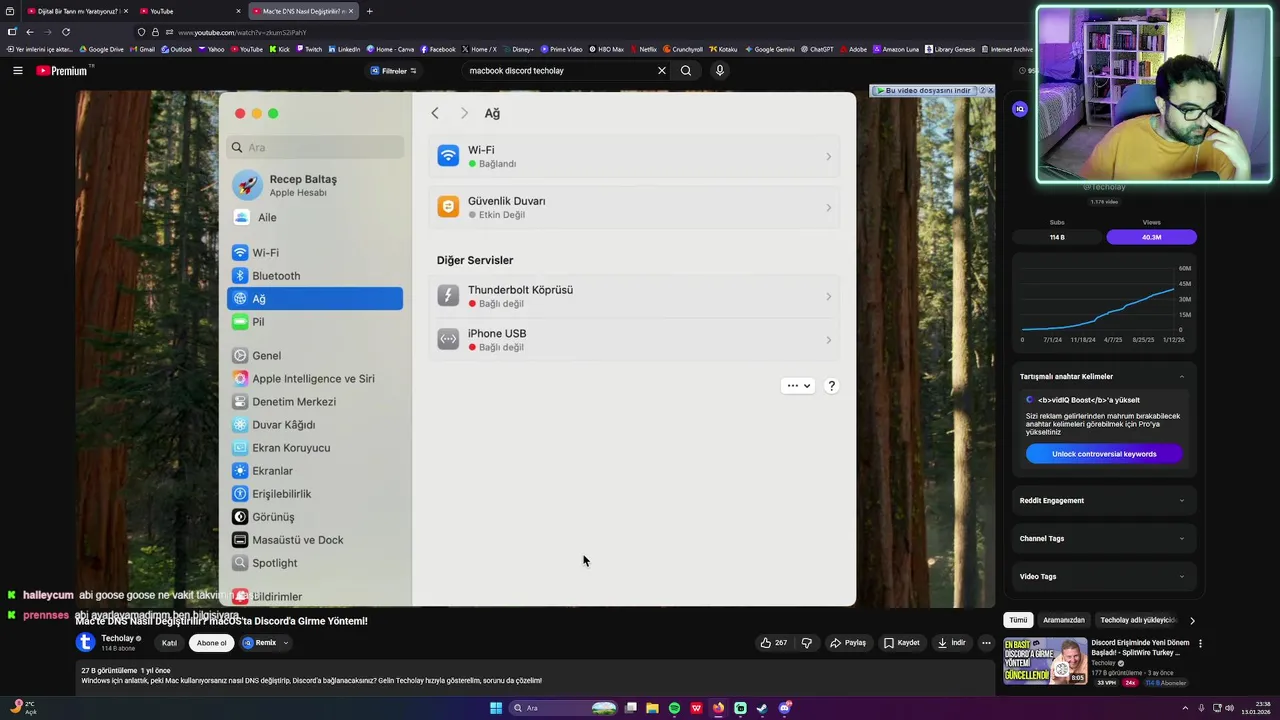This screenshot has width=1280, height=720.
Task: Open more actions three-dot button under video
Action: (986, 643)
